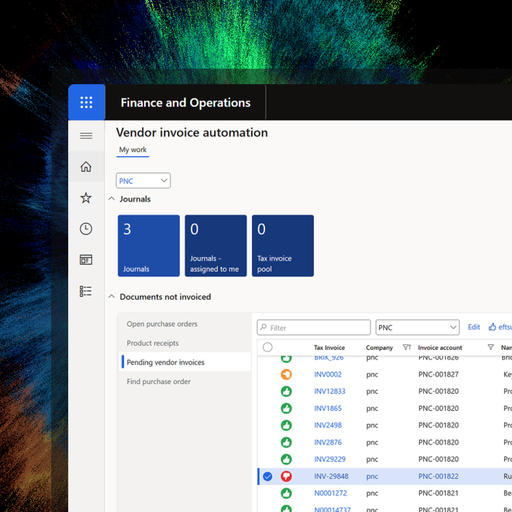The width and height of the screenshot is (512, 512).
Task: Open the app launcher waffle icon
Action: coord(86,102)
